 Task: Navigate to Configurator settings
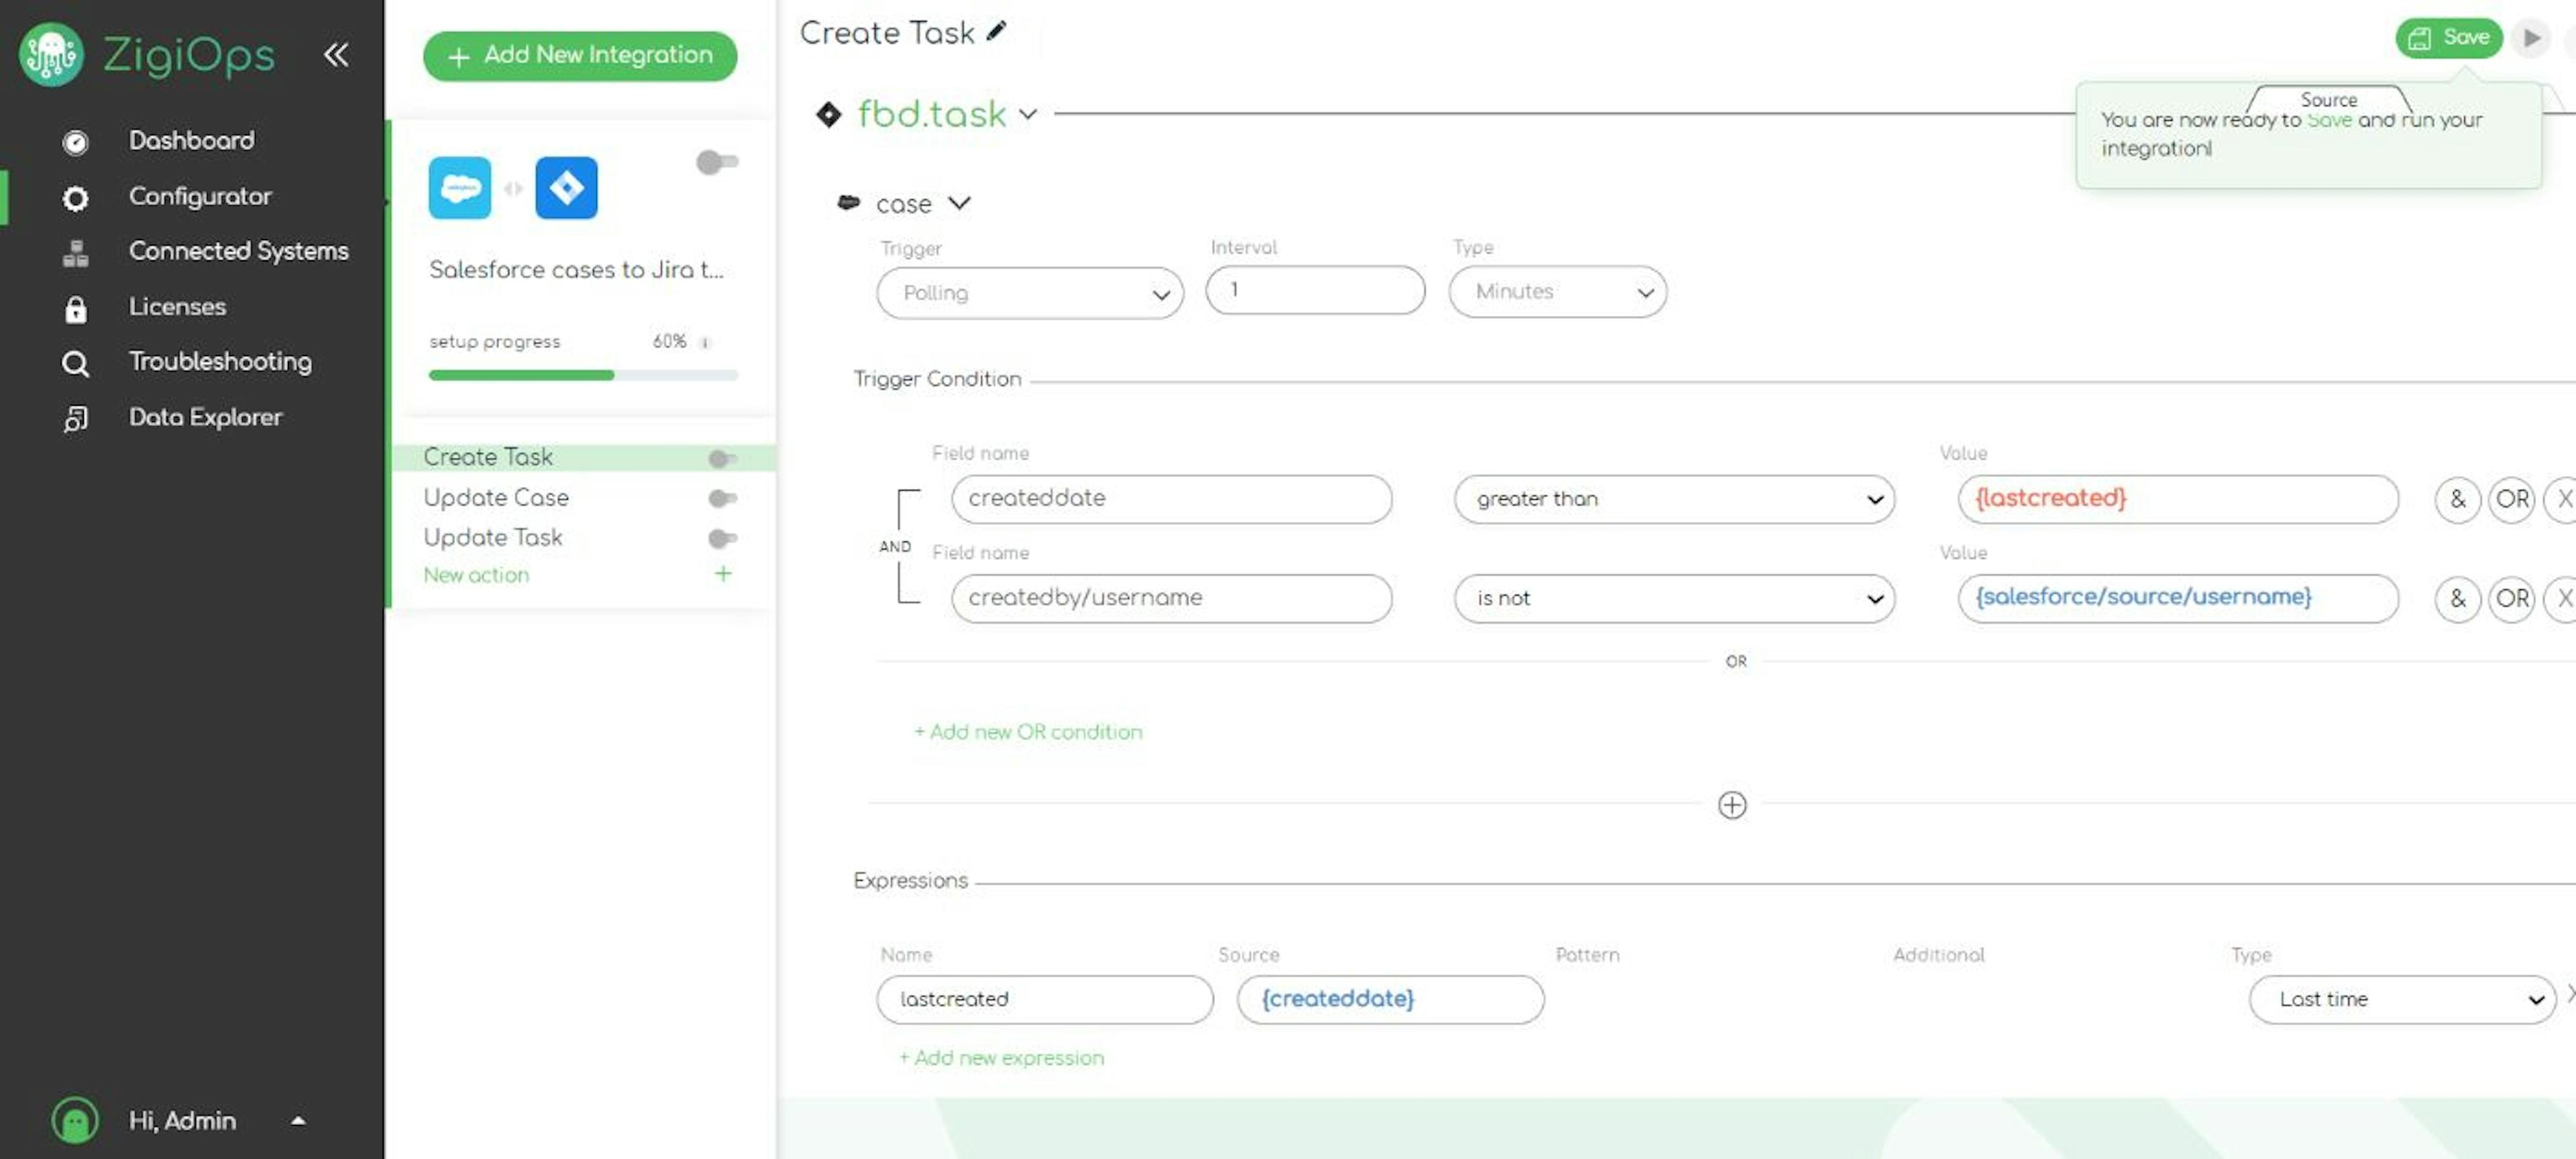tap(199, 195)
